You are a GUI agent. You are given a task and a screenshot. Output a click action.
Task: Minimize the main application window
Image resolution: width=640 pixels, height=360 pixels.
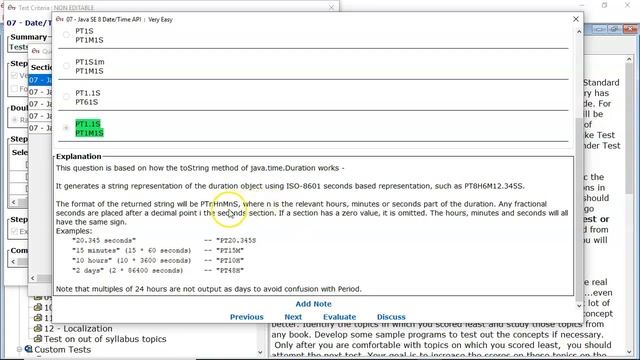point(582,5)
